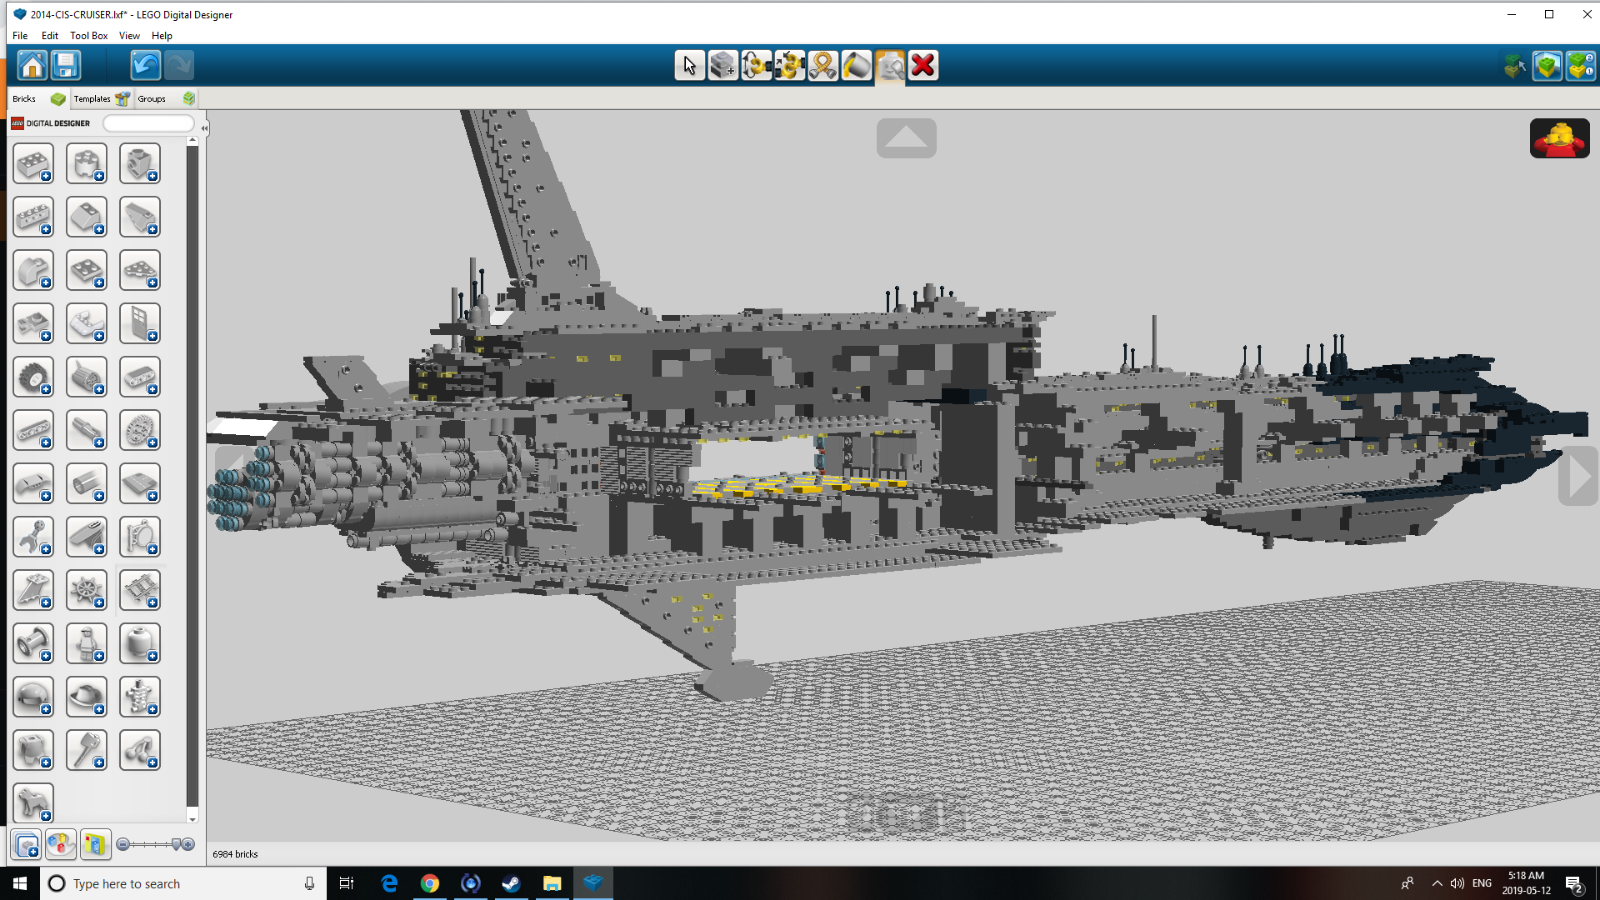Select the arrow Selection tool
Viewport: 1600px width, 900px height.
(689, 66)
